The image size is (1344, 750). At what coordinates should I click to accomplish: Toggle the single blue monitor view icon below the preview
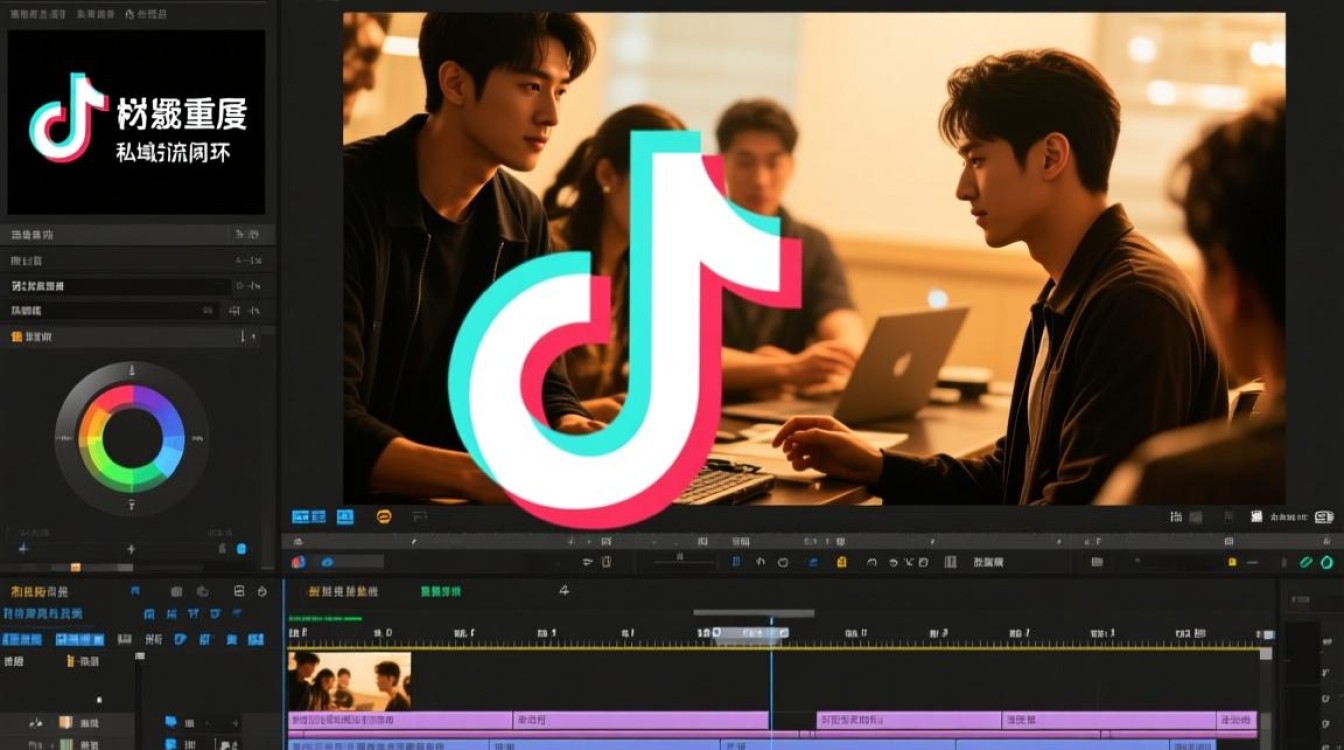pyautogui.click(x=345, y=517)
